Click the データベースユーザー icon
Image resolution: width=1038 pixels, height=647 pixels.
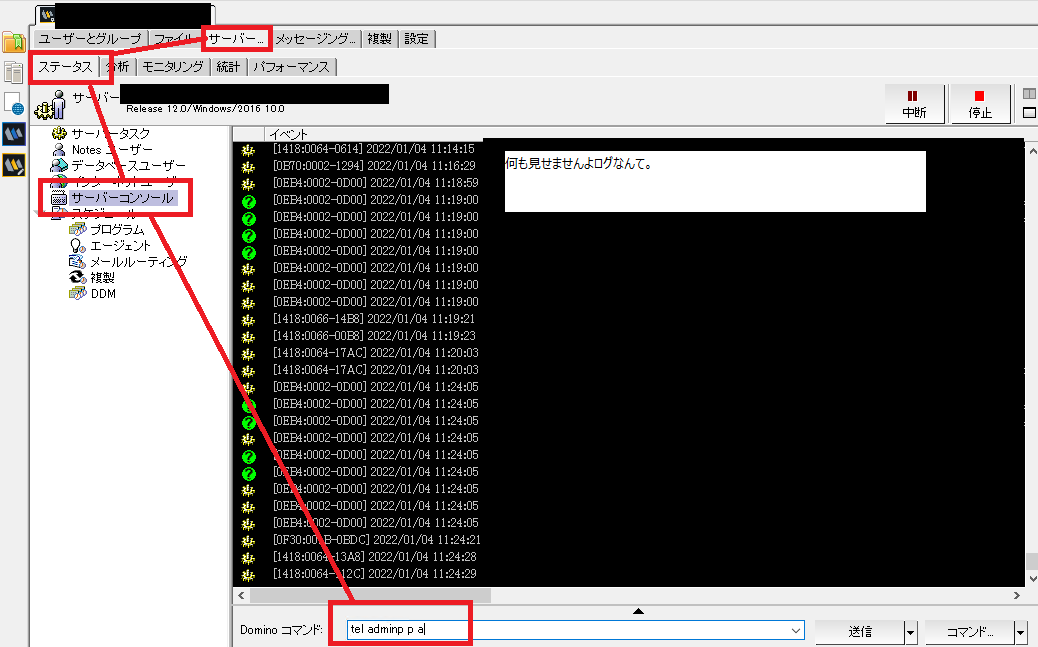coord(60,165)
